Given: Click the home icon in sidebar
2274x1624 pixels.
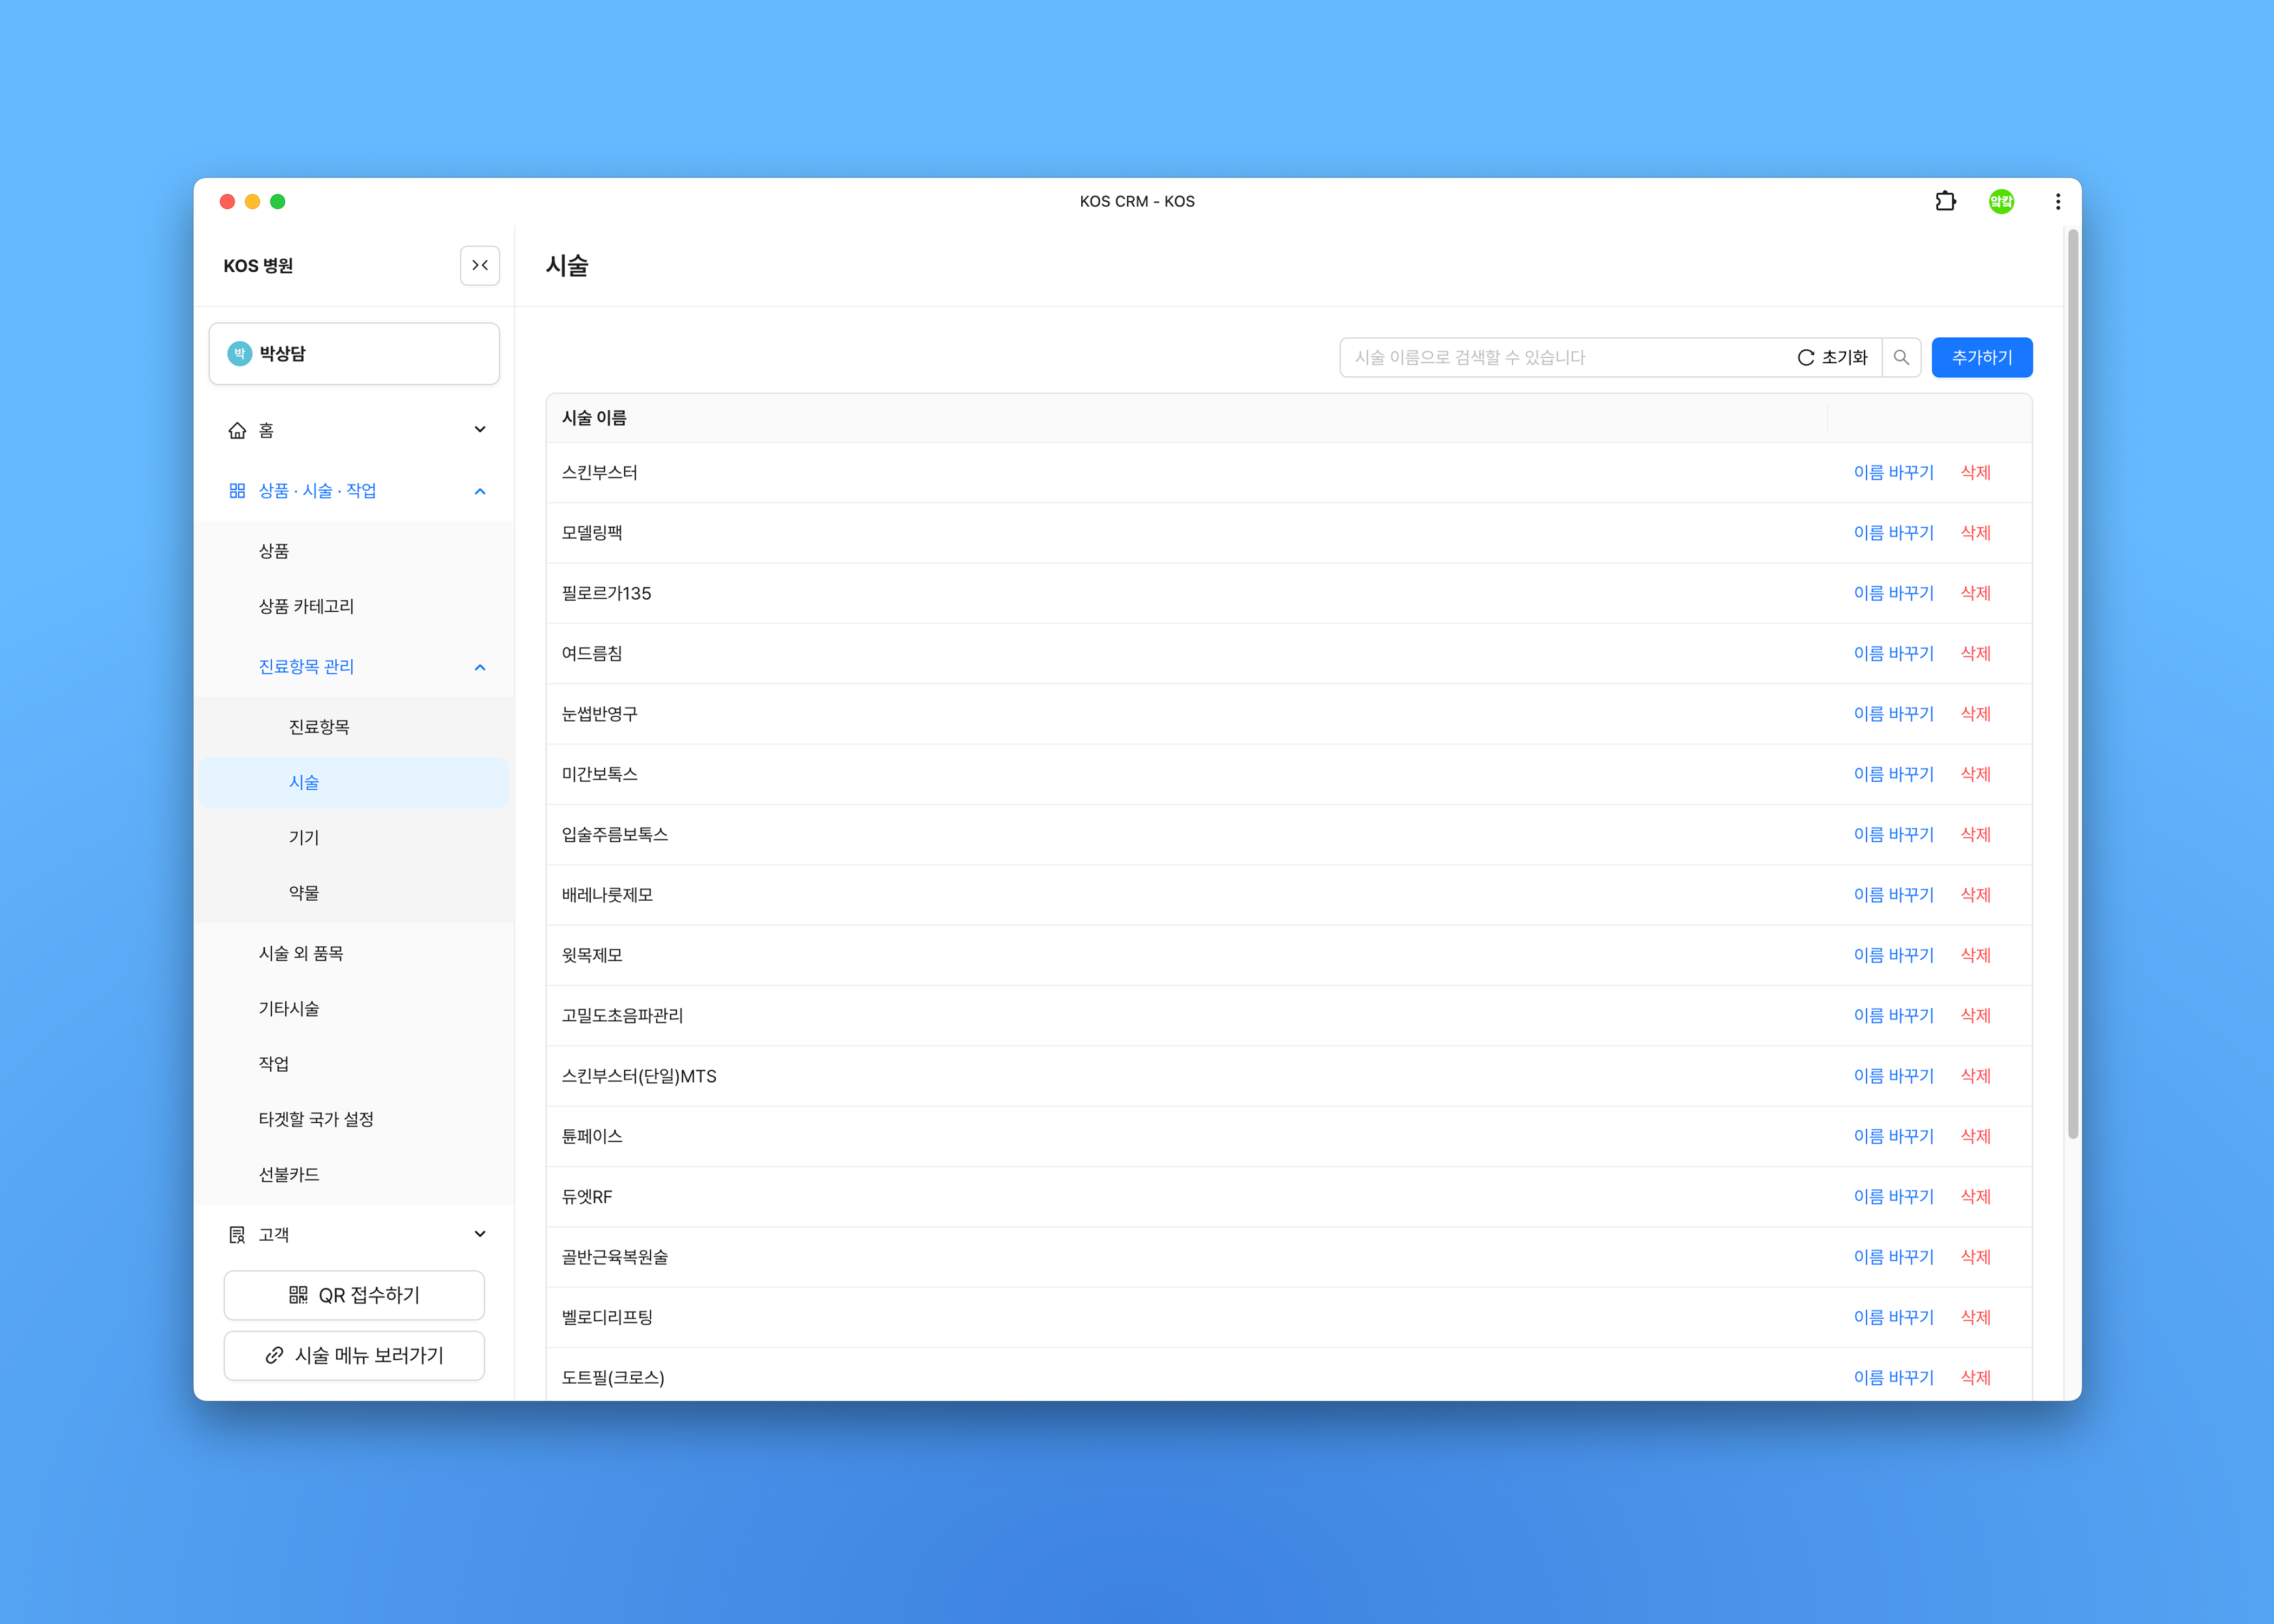Looking at the screenshot, I should [237, 430].
